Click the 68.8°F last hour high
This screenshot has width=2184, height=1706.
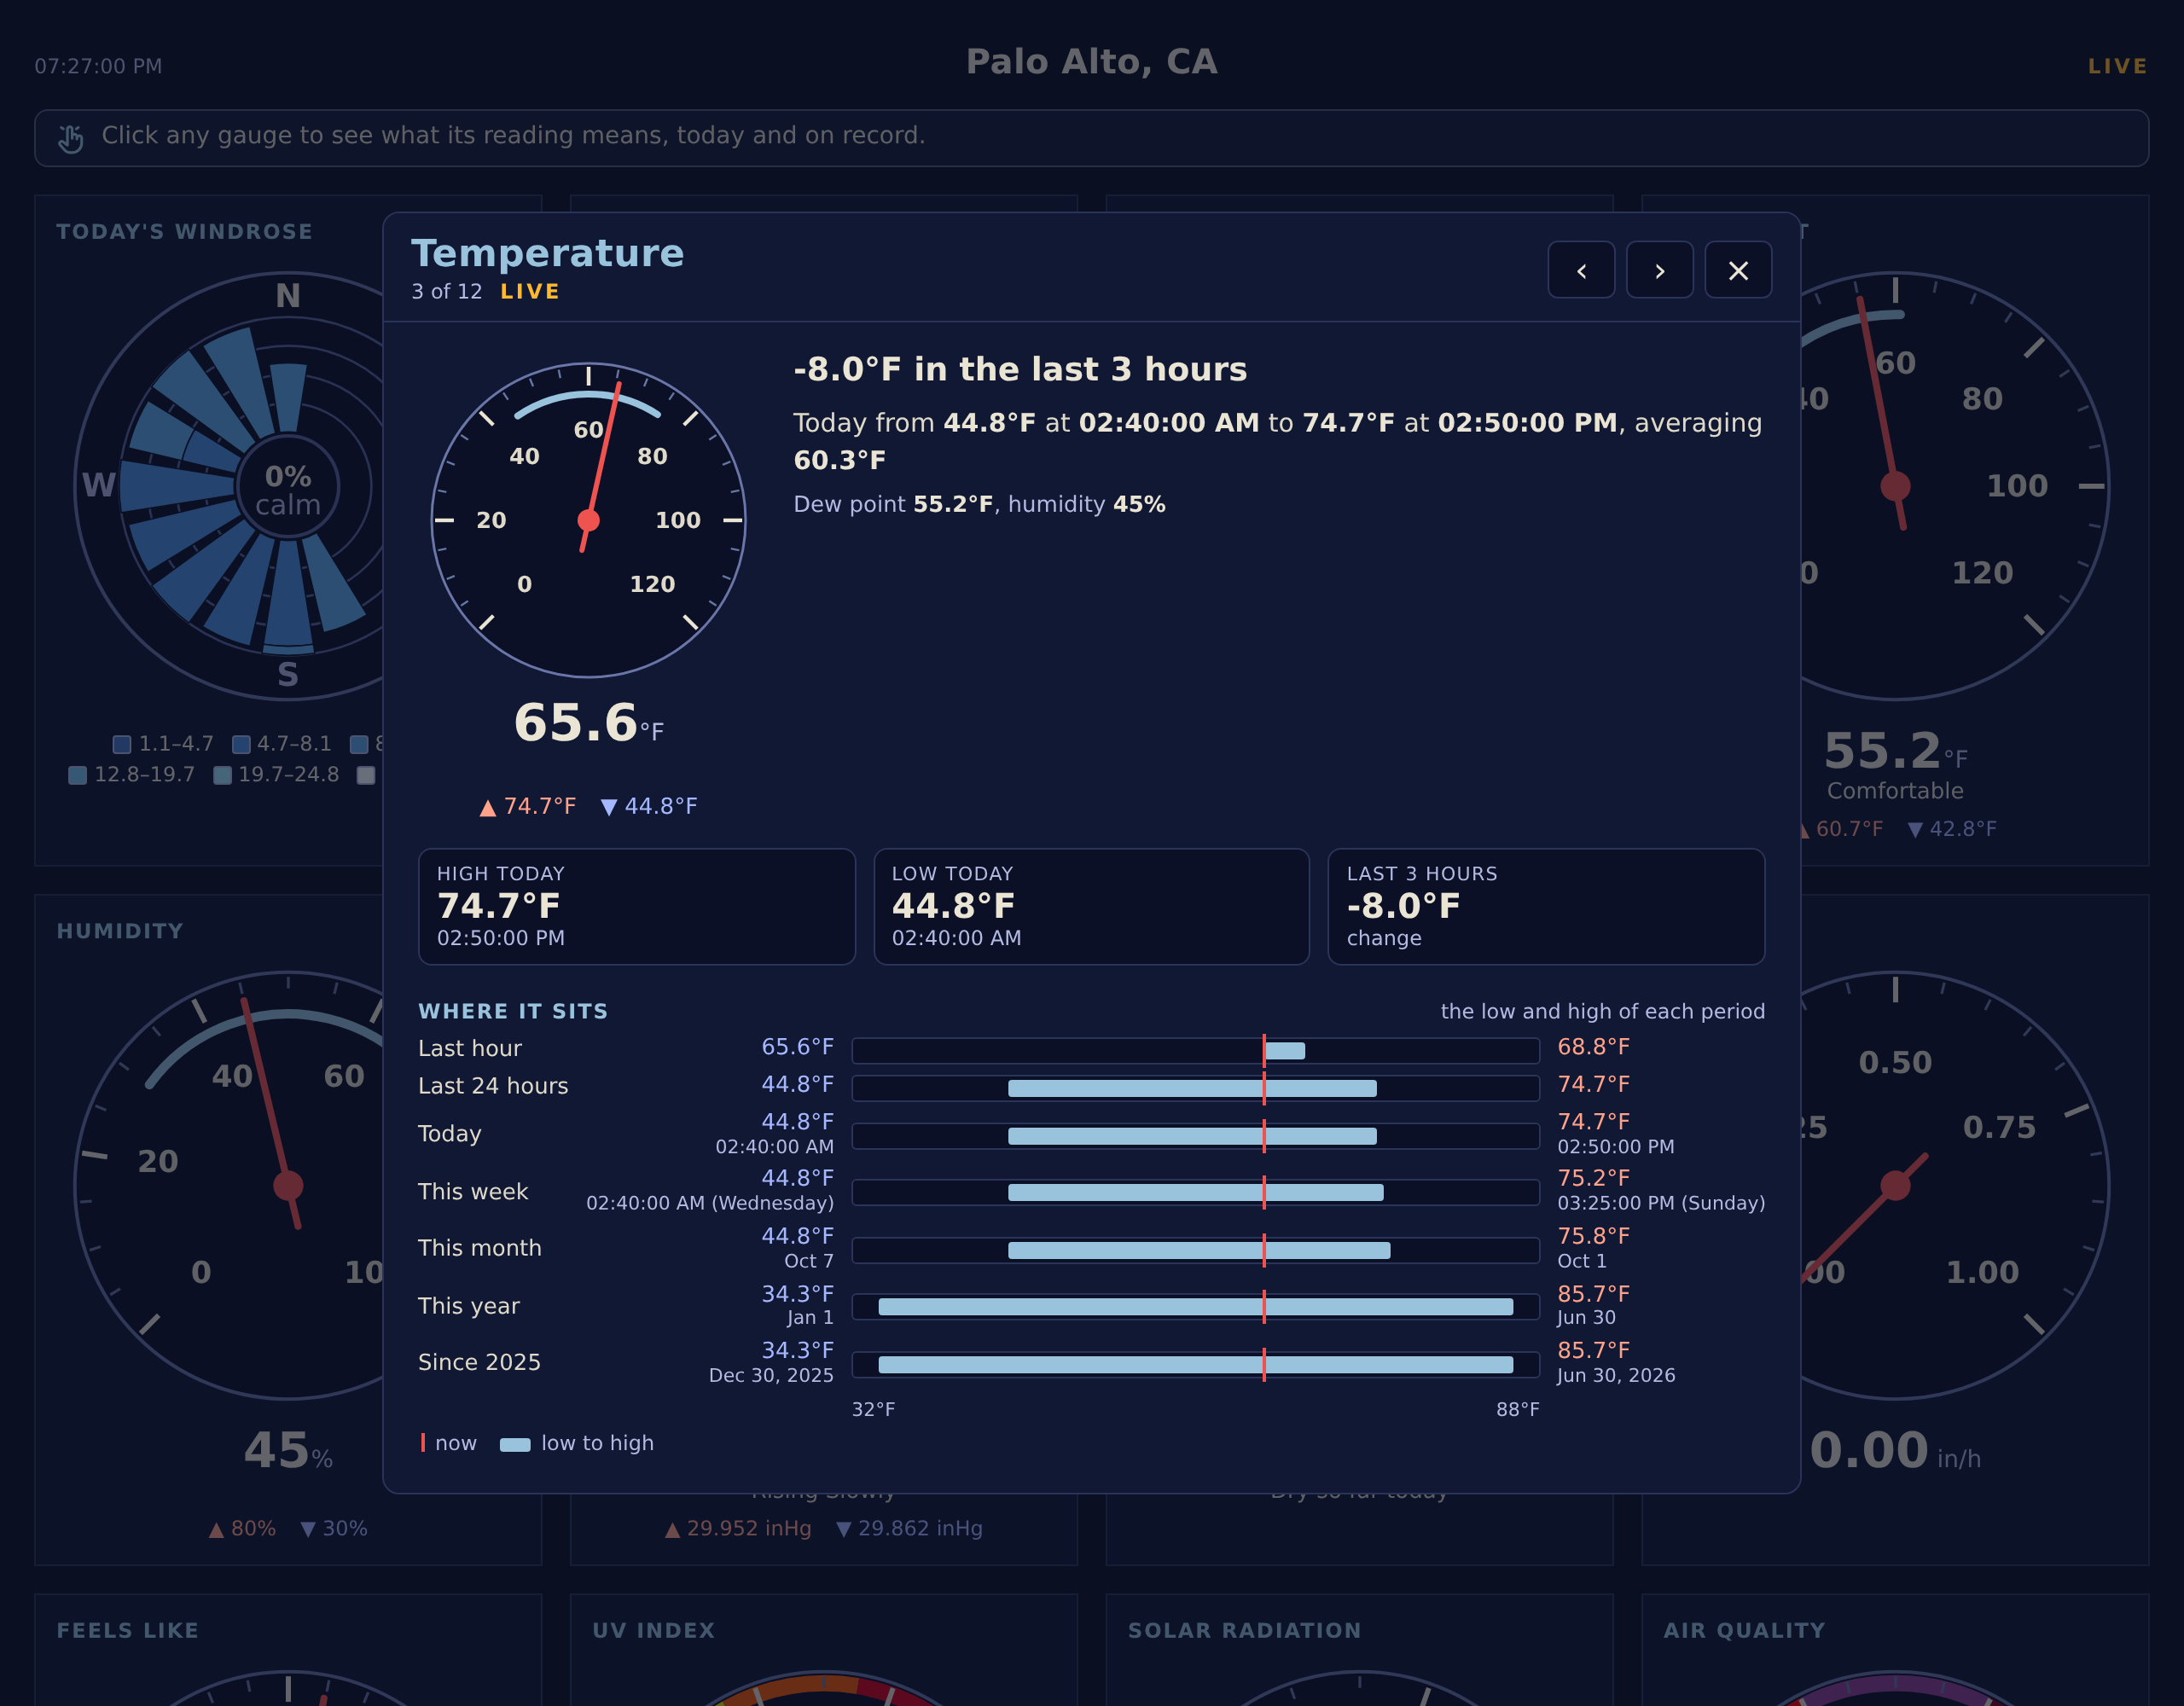[1593, 1047]
